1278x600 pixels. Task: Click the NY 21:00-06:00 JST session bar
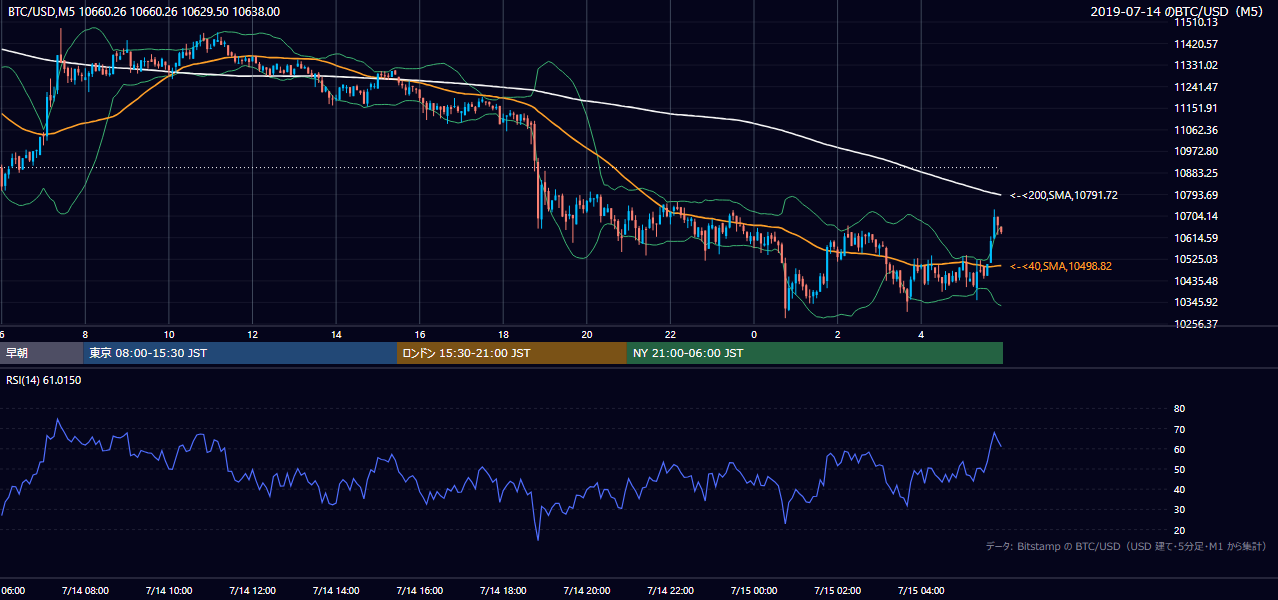coord(815,353)
